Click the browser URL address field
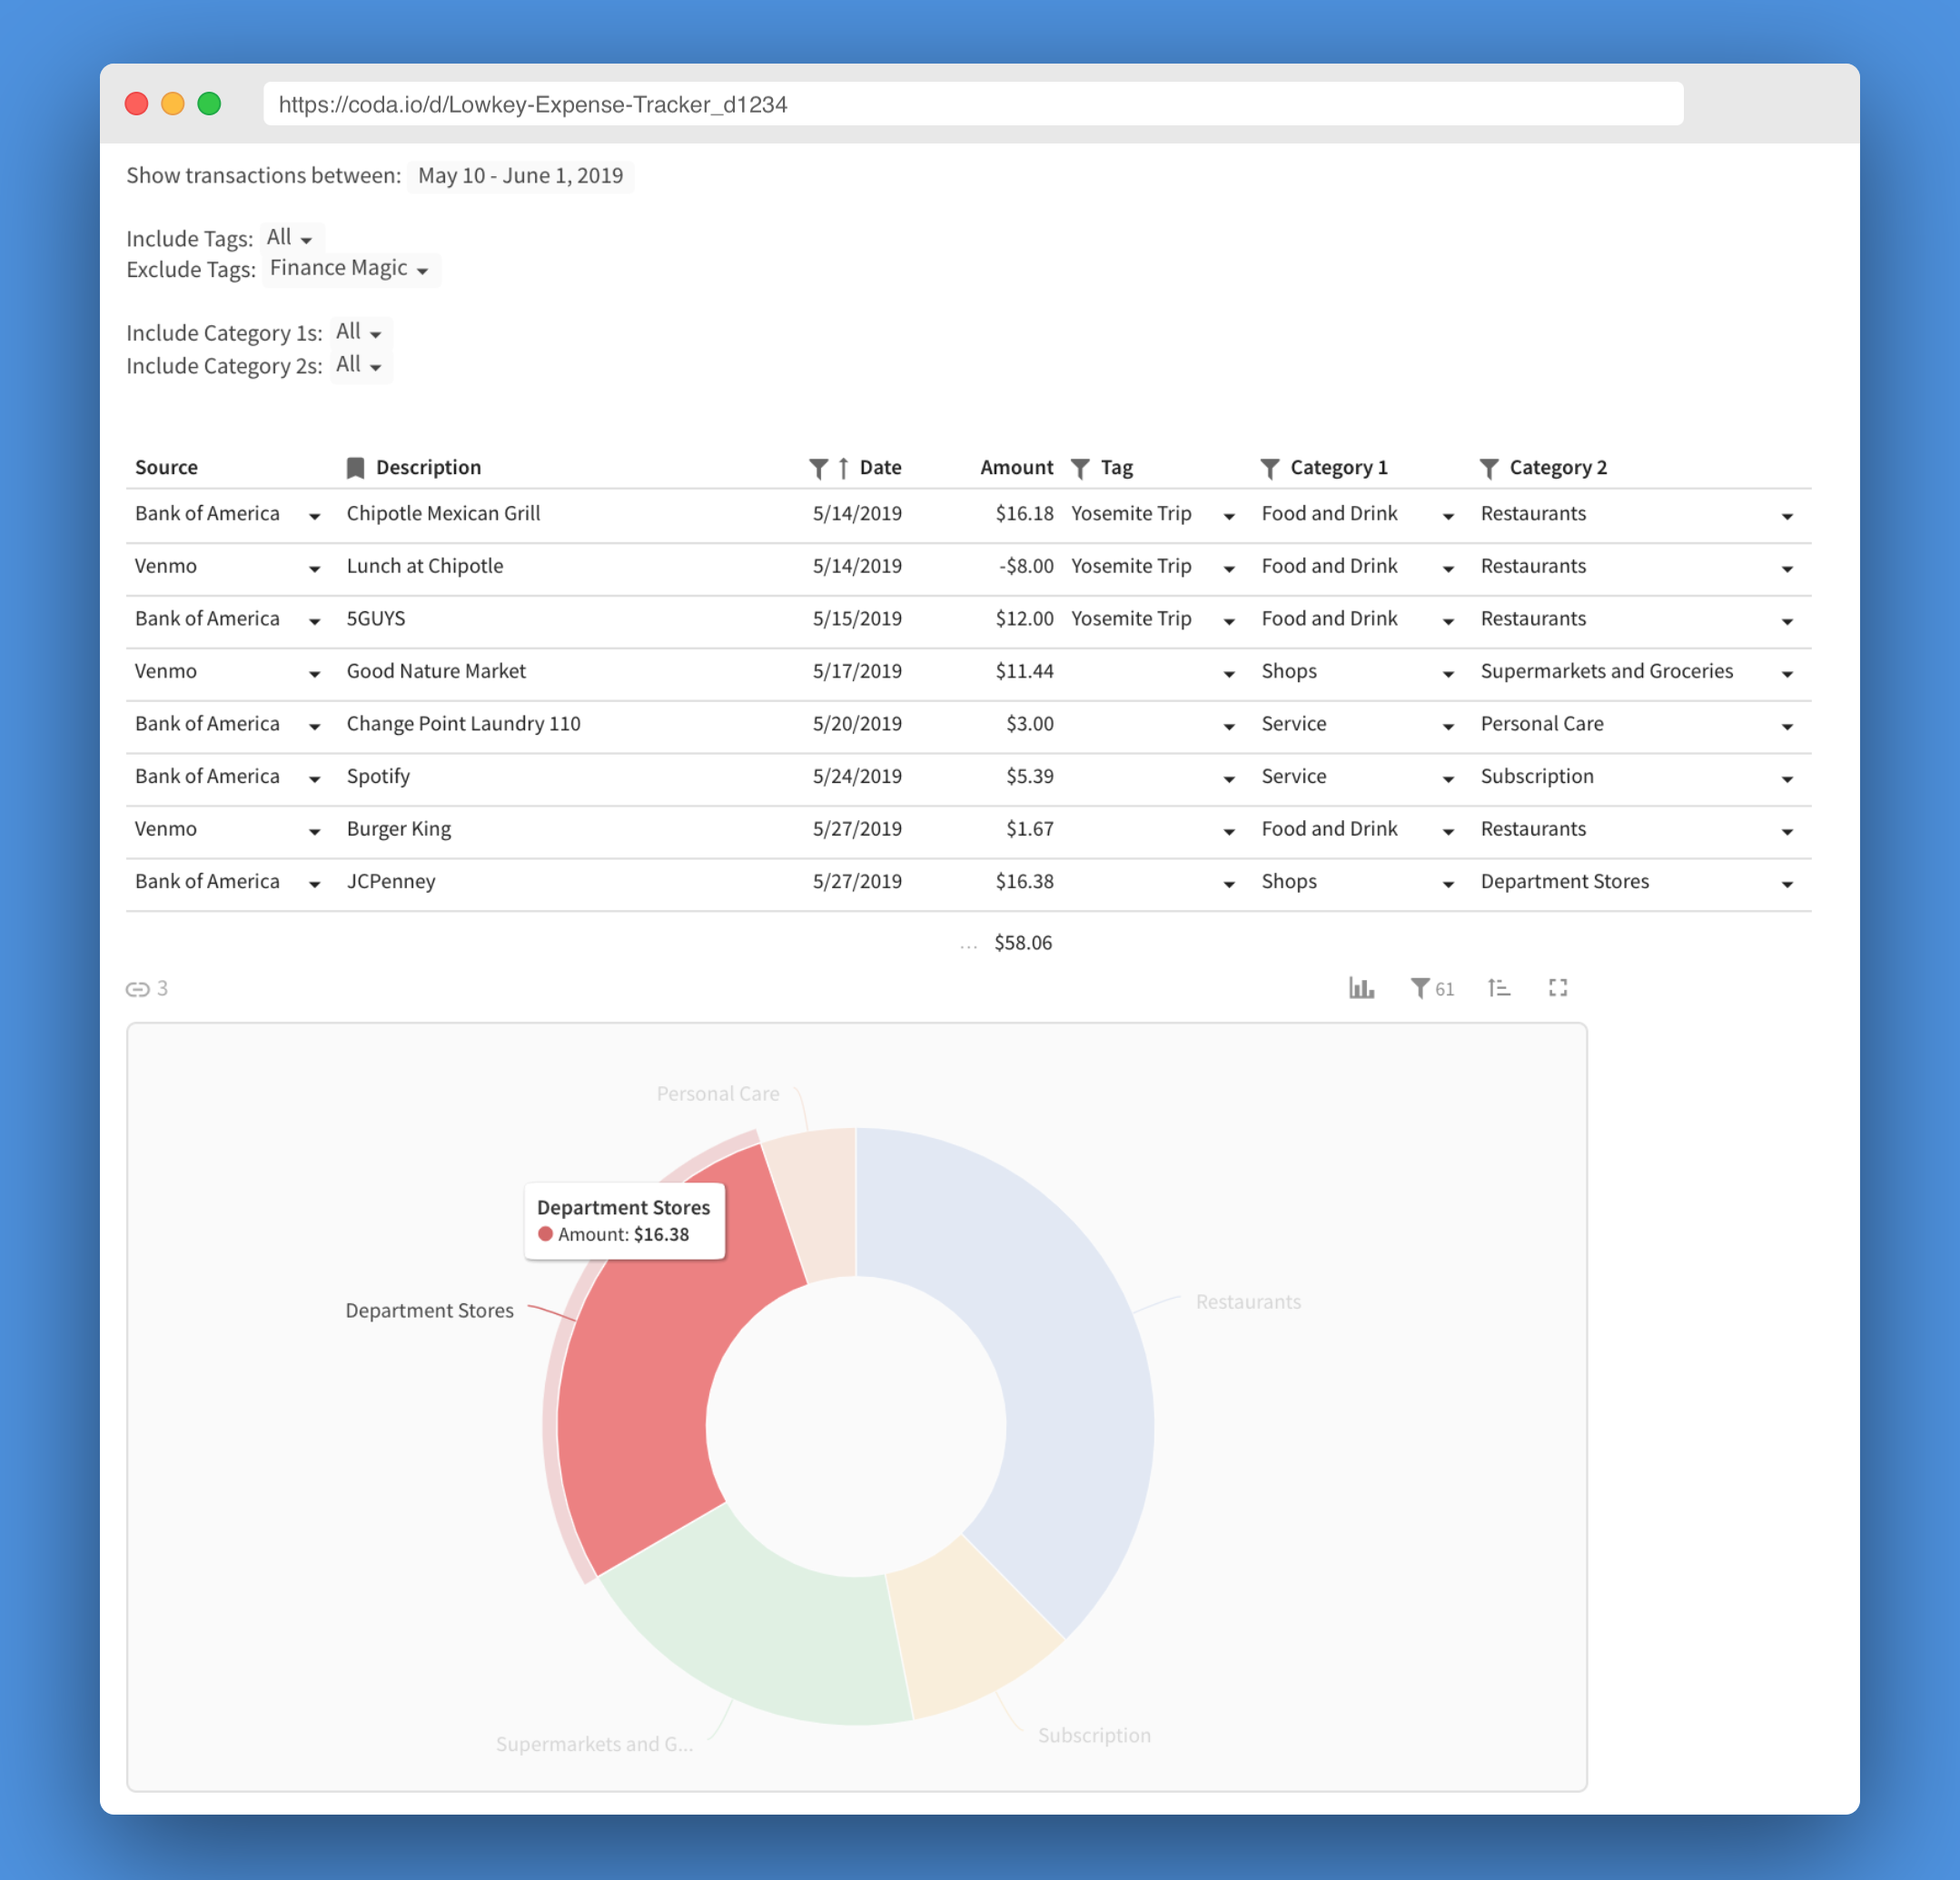The width and height of the screenshot is (1960, 1880). pos(972,104)
